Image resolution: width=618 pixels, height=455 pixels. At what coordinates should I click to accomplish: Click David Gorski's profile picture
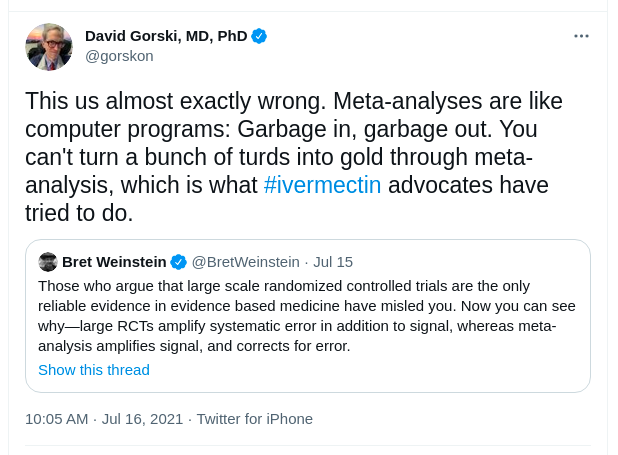tap(49, 47)
